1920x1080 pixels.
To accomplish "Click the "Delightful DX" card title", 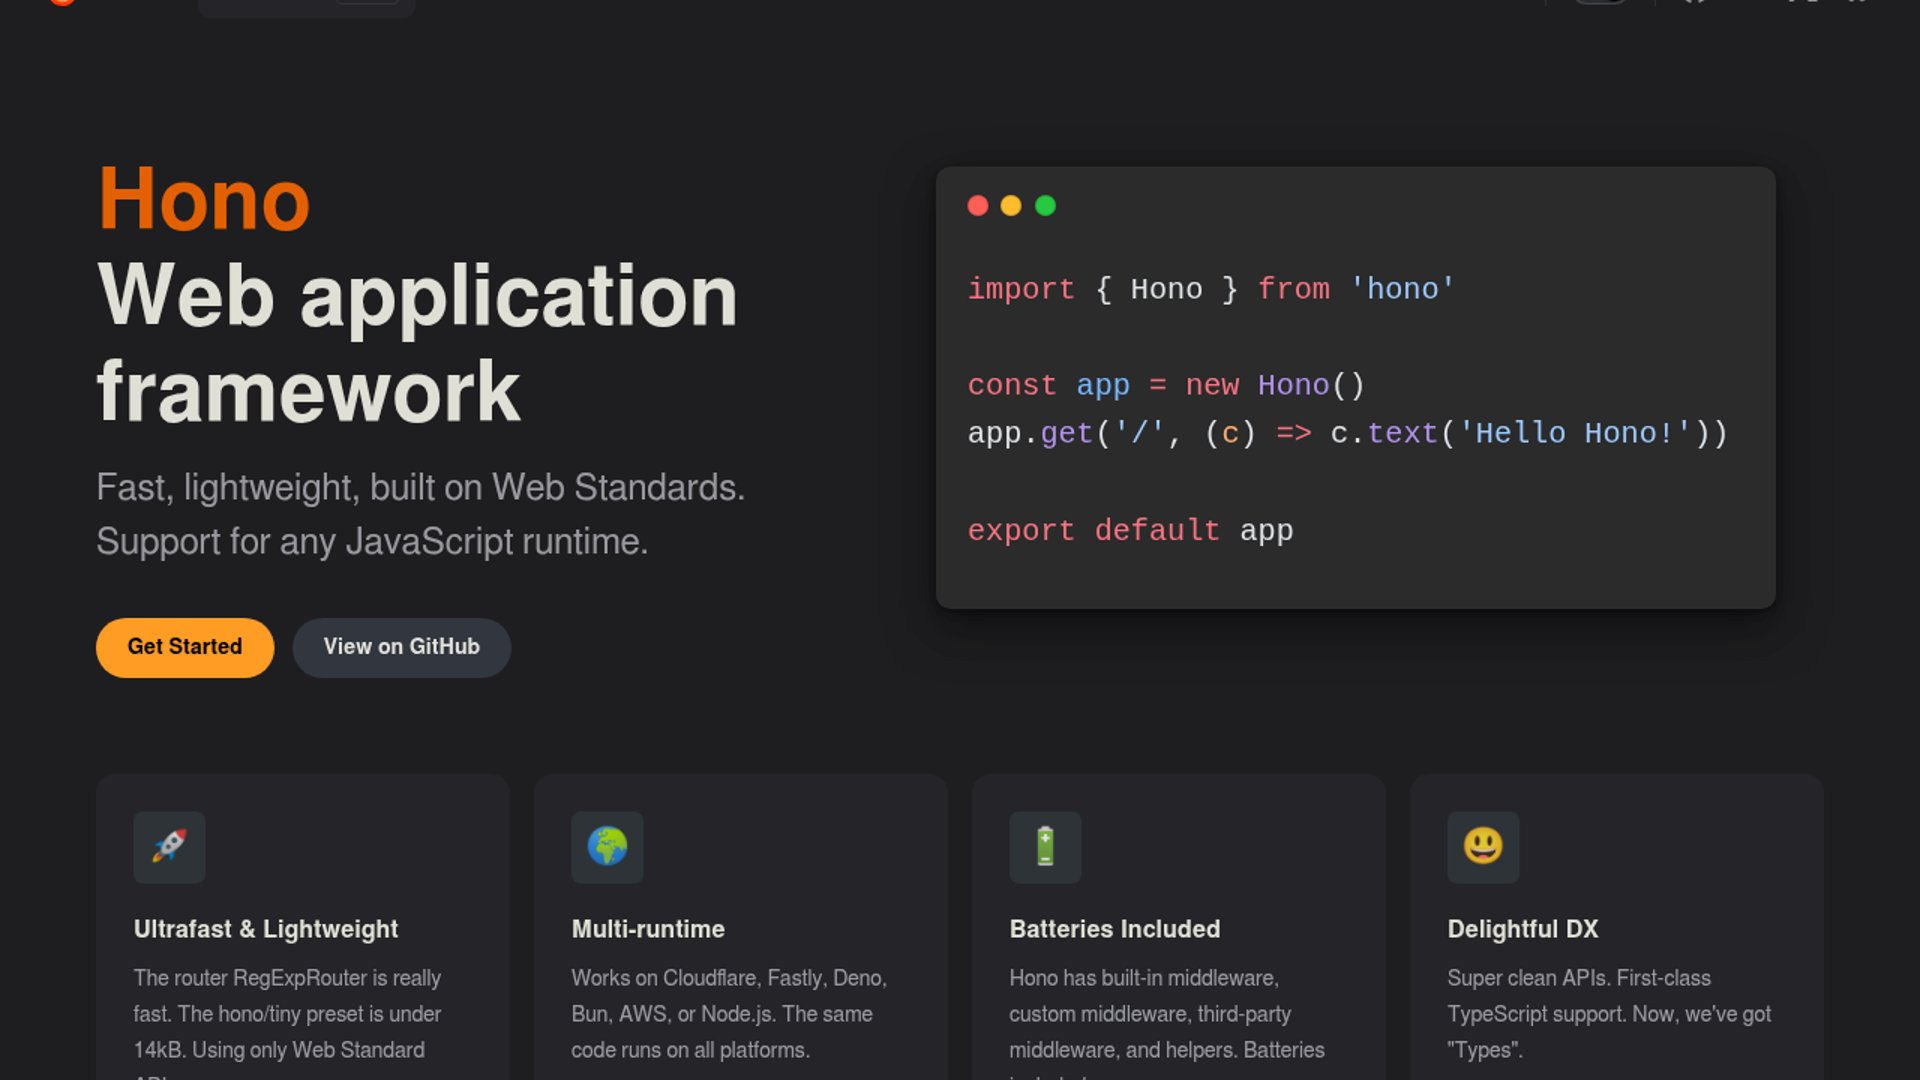I will point(1523,929).
